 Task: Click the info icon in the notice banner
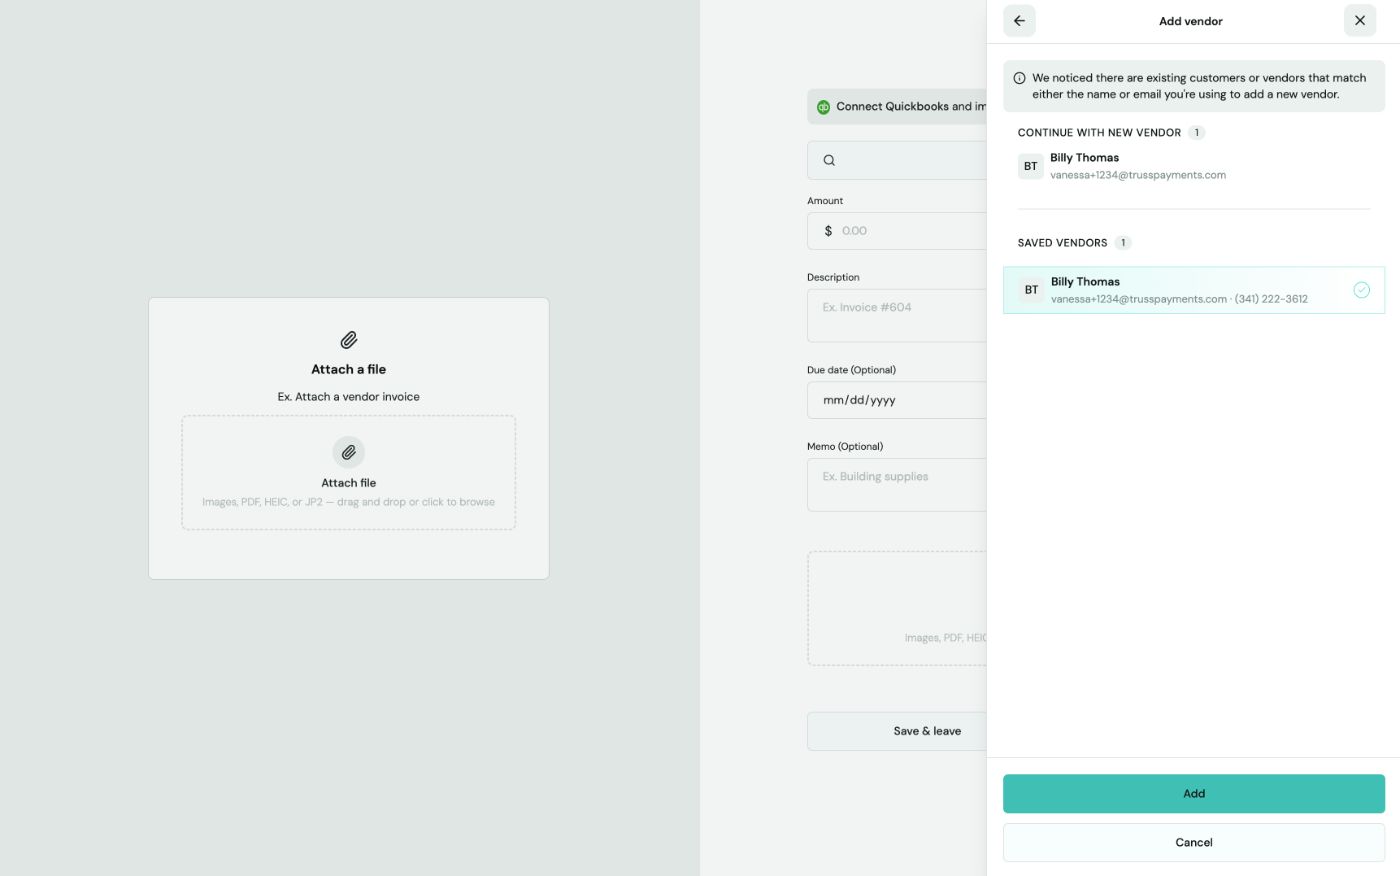click(x=1019, y=78)
